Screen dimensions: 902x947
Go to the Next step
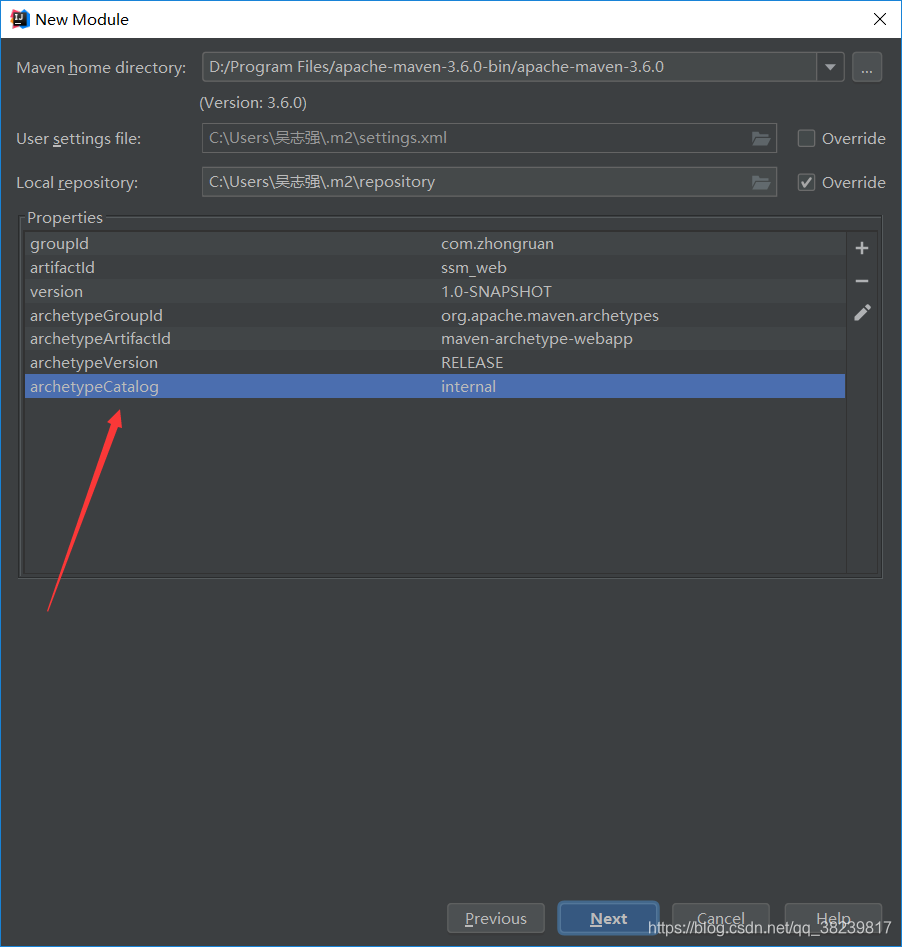pos(608,919)
